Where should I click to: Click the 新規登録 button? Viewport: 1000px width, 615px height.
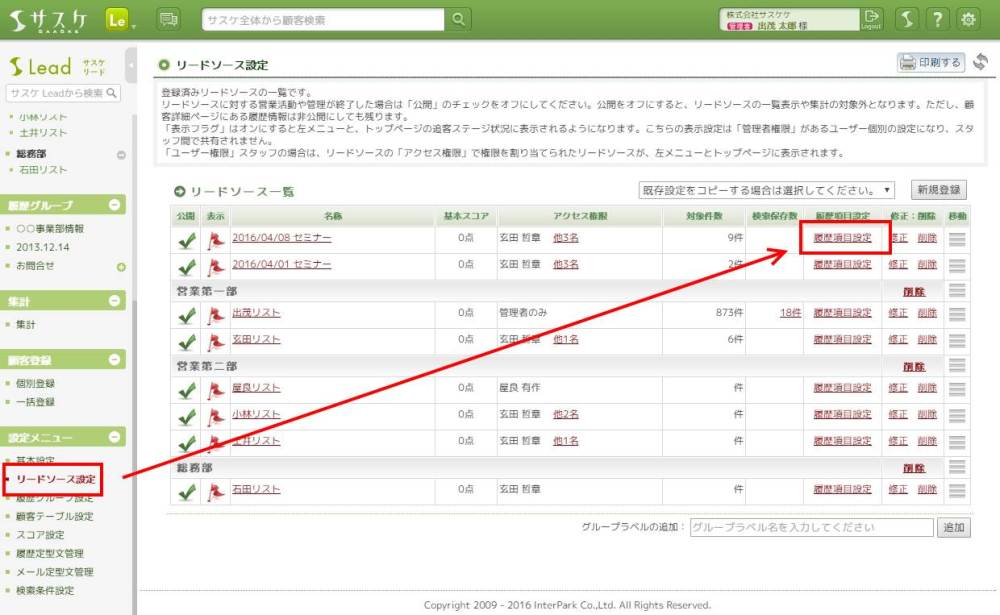pos(939,190)
